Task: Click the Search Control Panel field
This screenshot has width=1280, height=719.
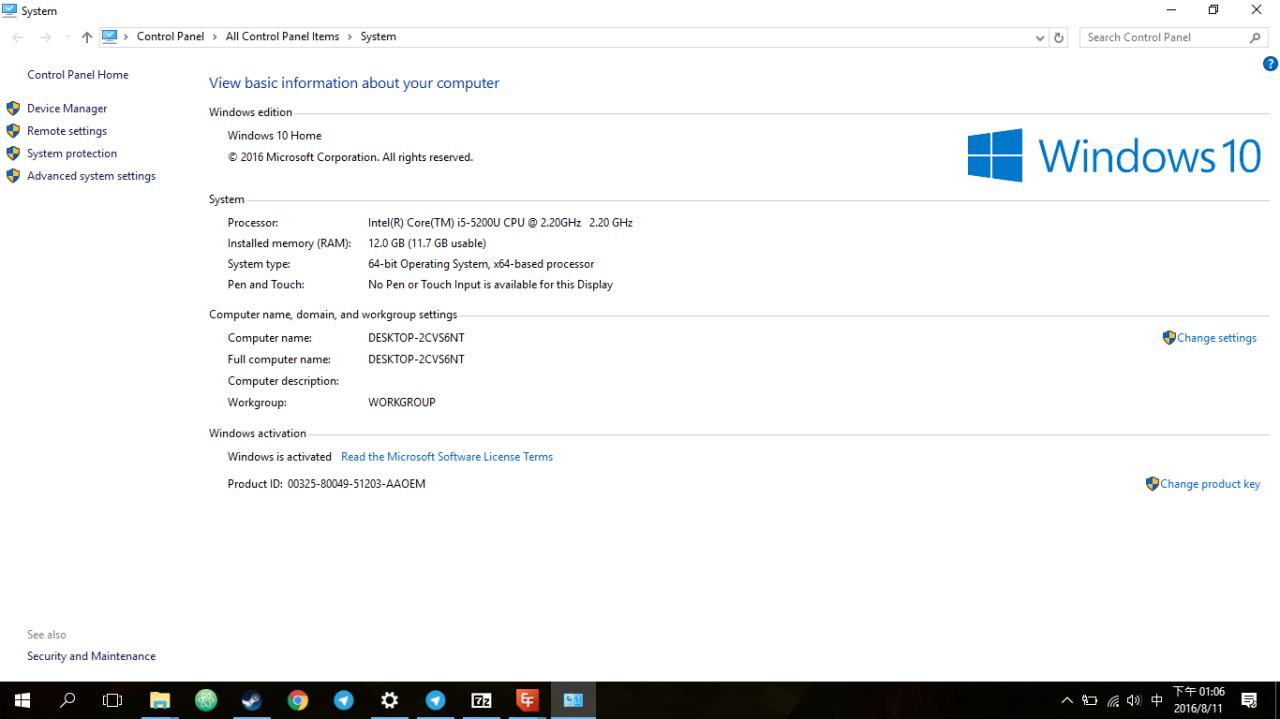Action: point(1160,37)
